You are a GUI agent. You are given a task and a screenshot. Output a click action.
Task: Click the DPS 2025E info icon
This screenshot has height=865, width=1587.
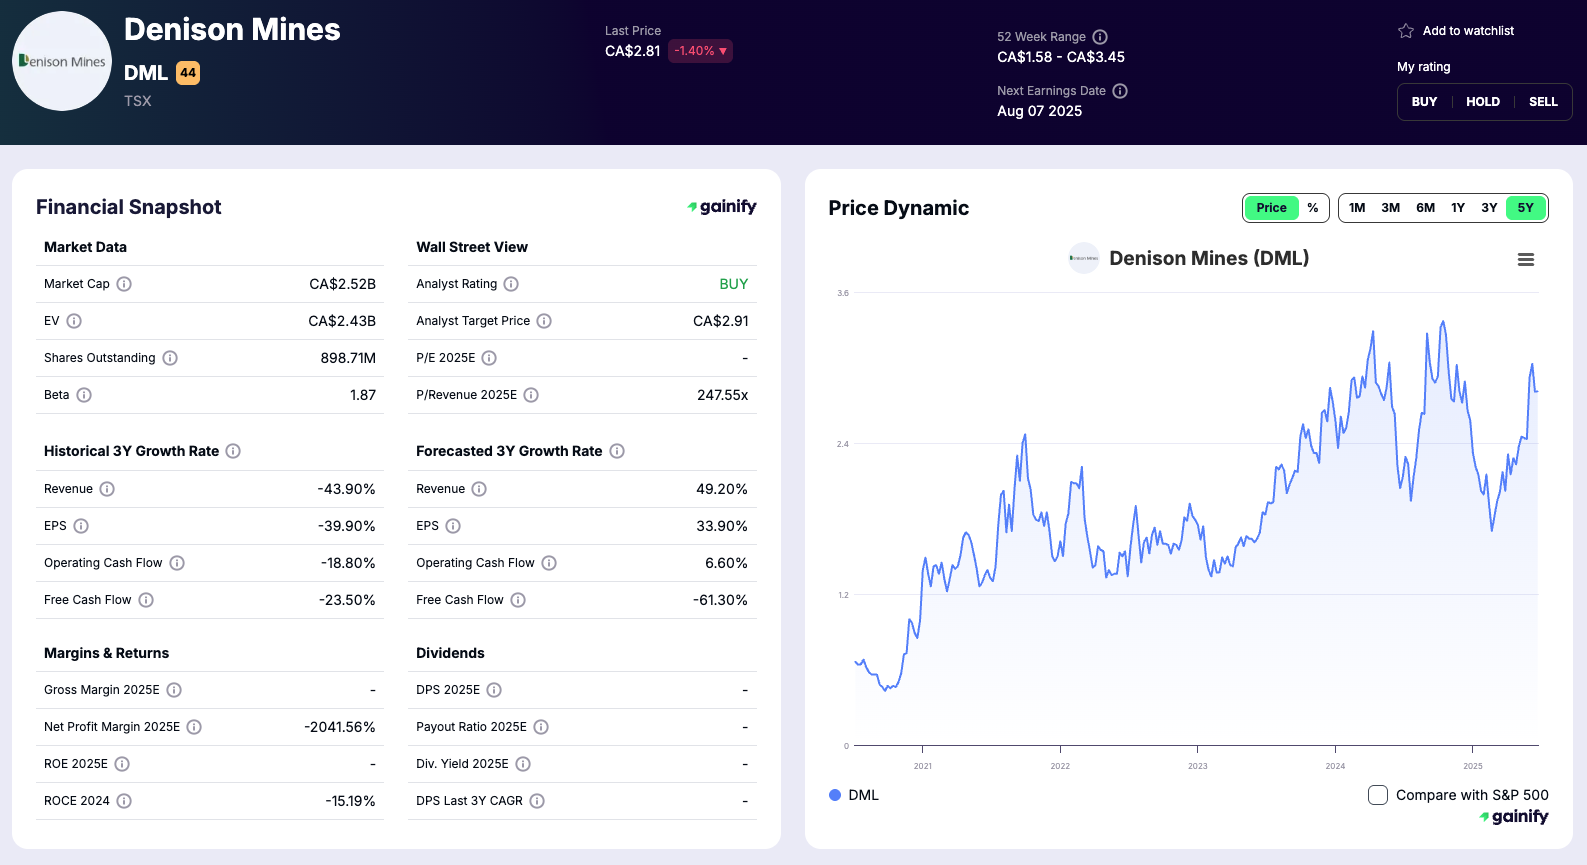494,690
